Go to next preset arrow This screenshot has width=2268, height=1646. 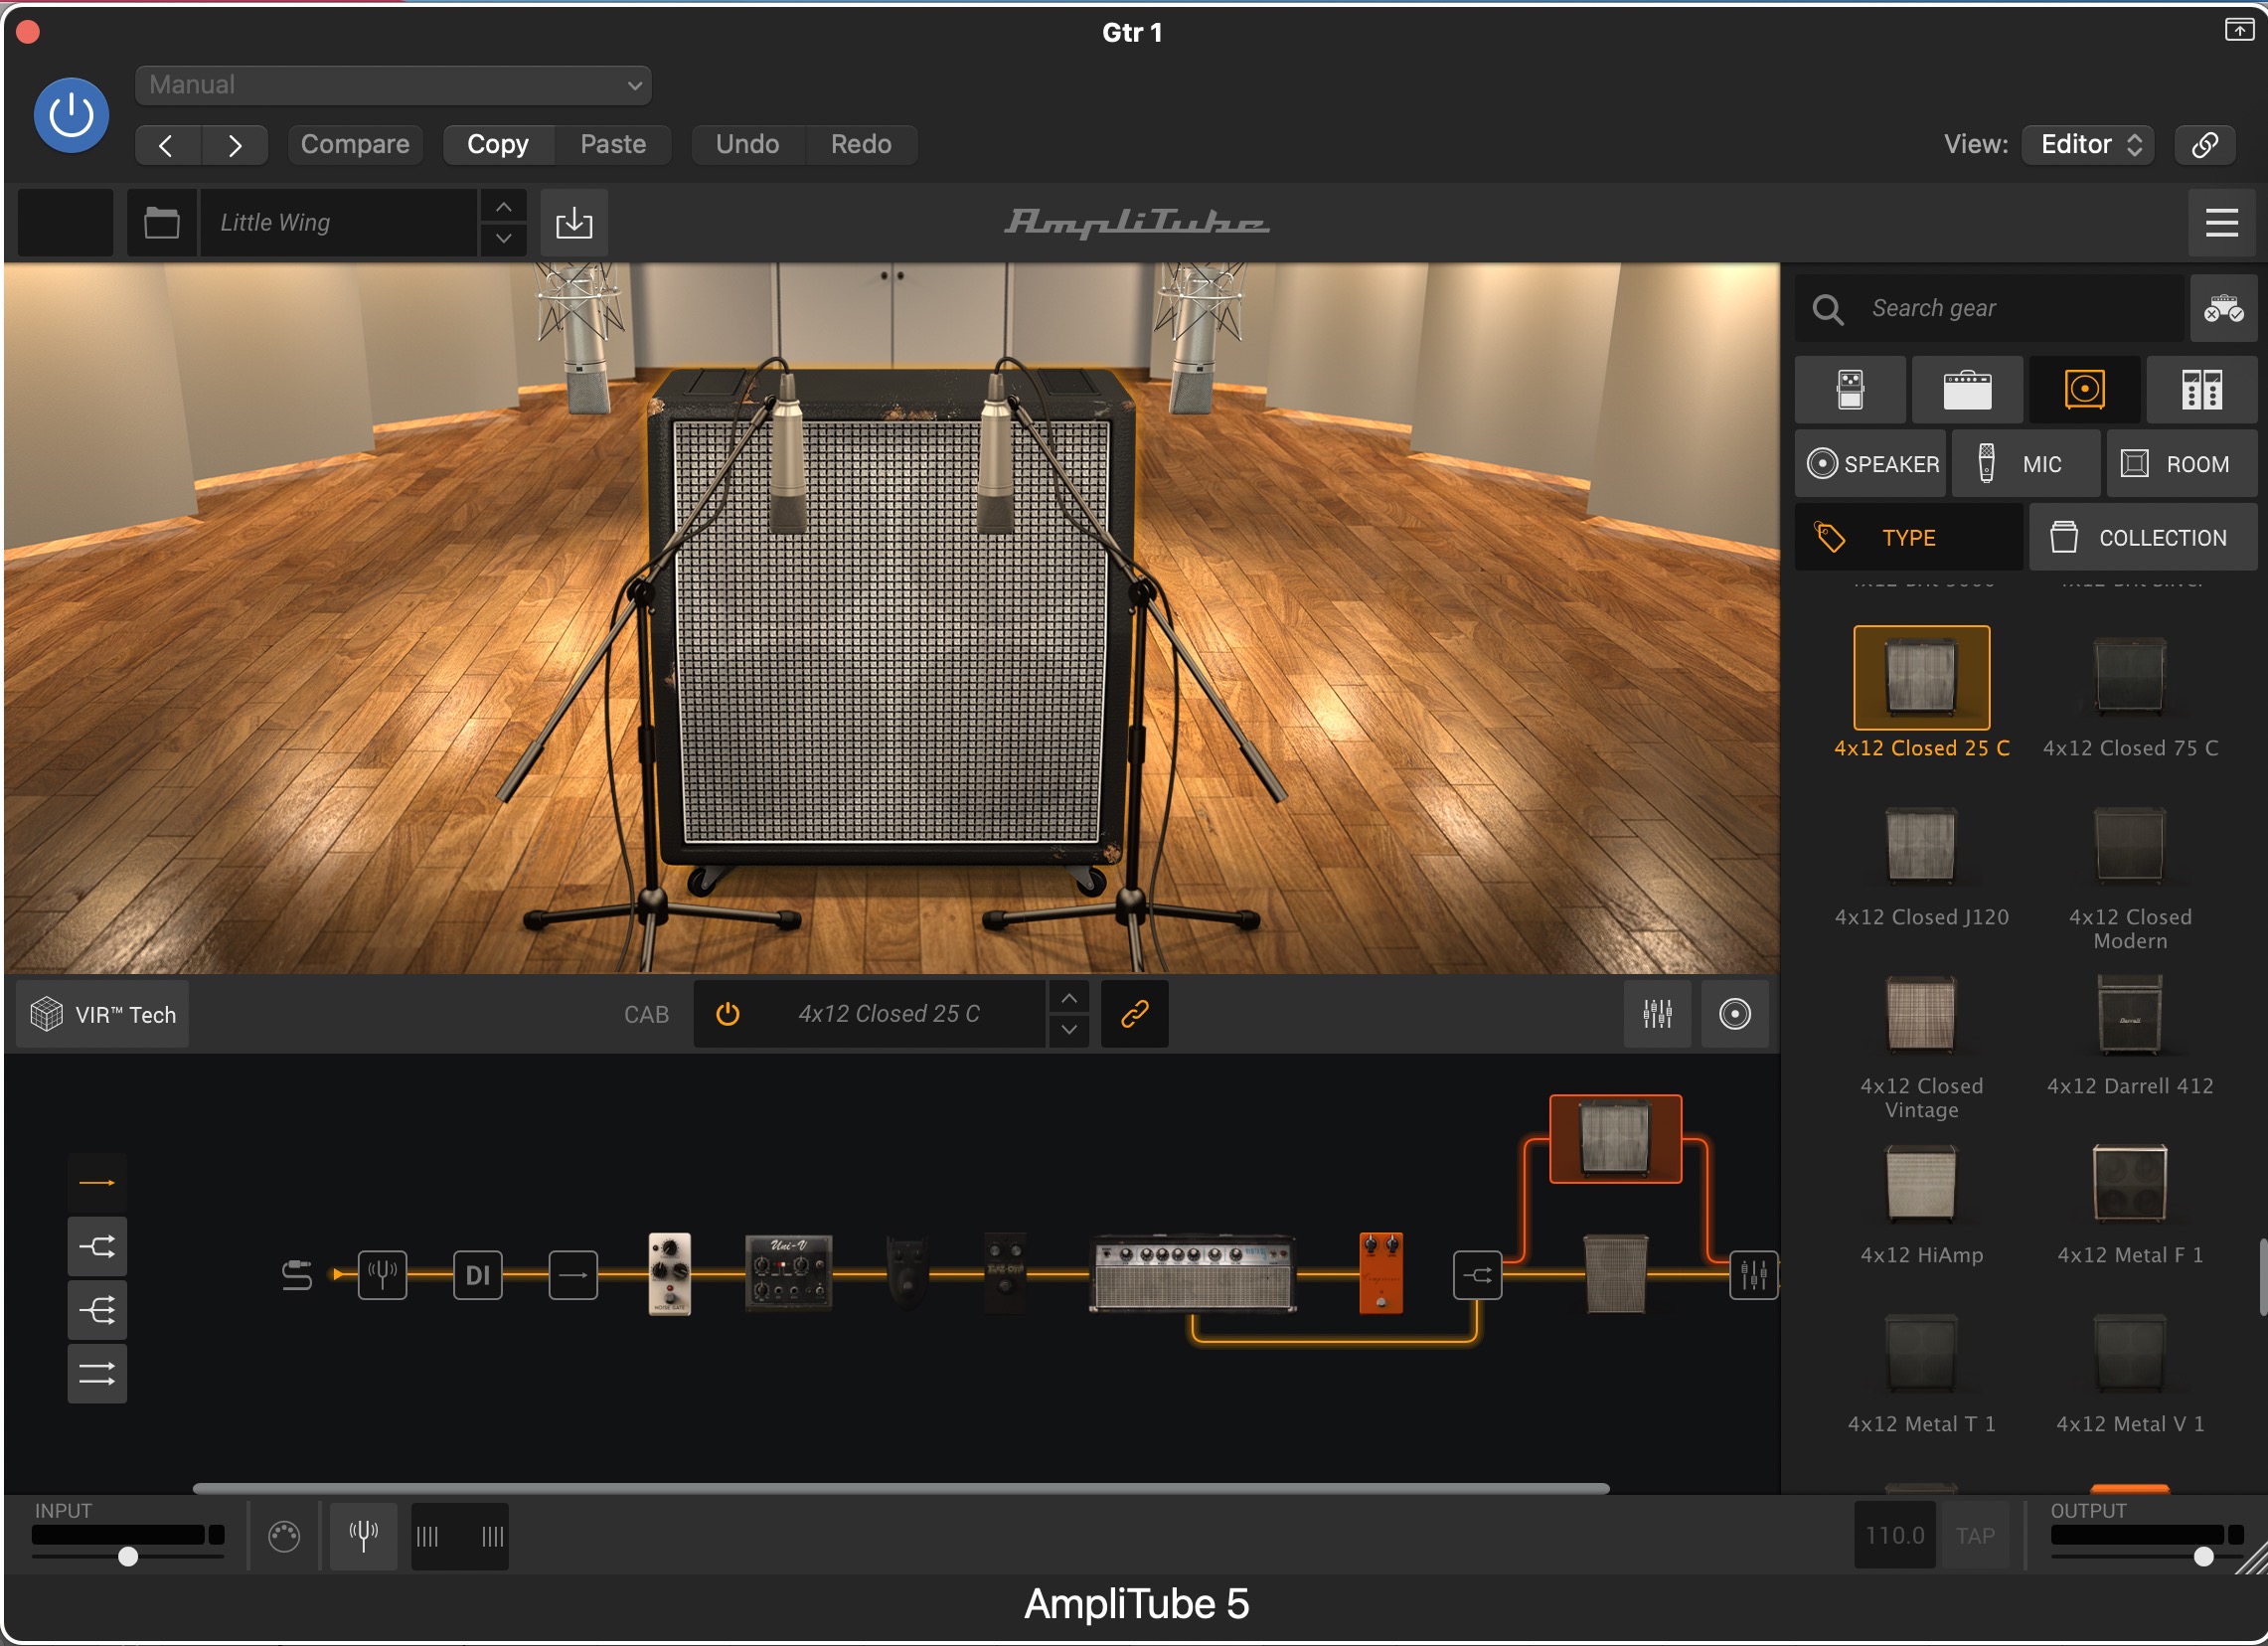coord(235,145)
